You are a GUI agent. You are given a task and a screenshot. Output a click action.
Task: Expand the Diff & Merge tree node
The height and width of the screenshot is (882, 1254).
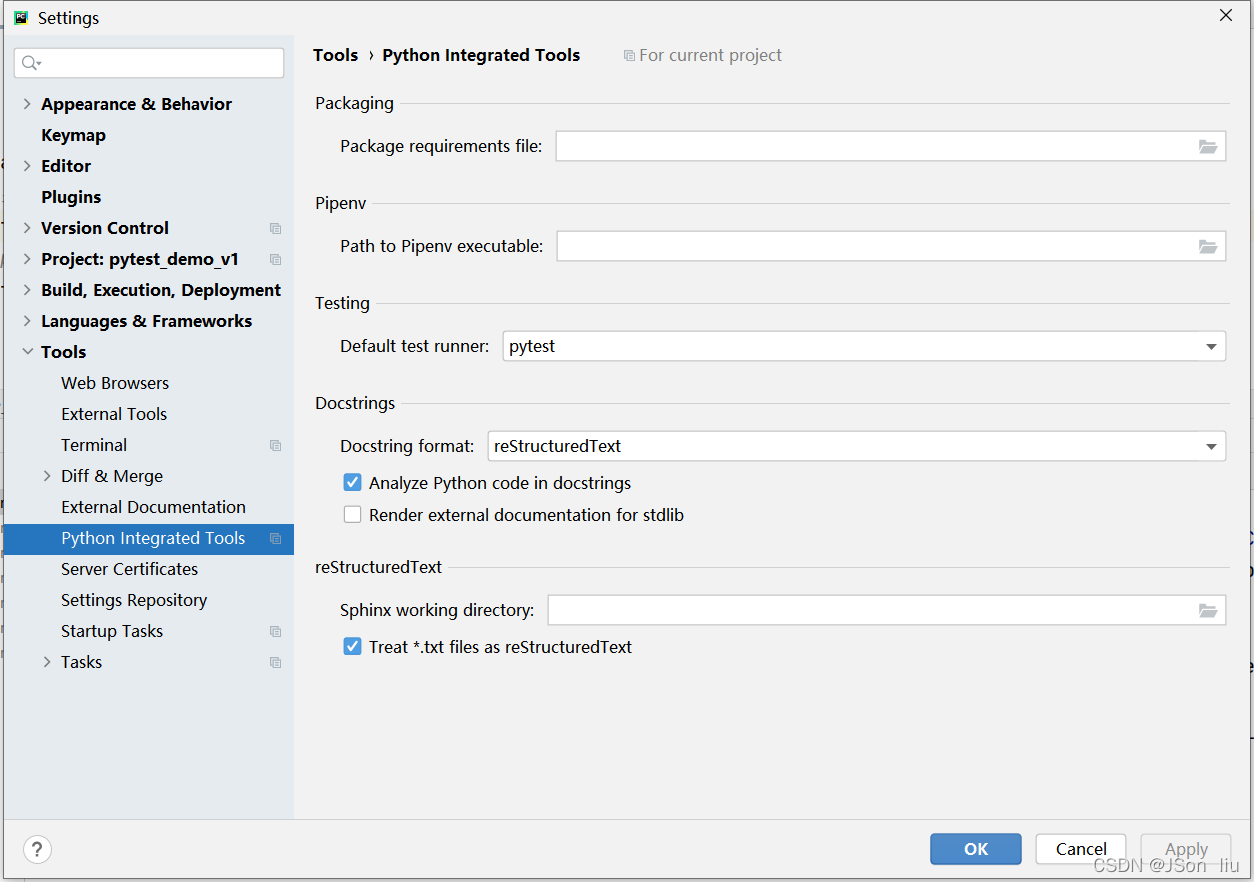point(47,476)
